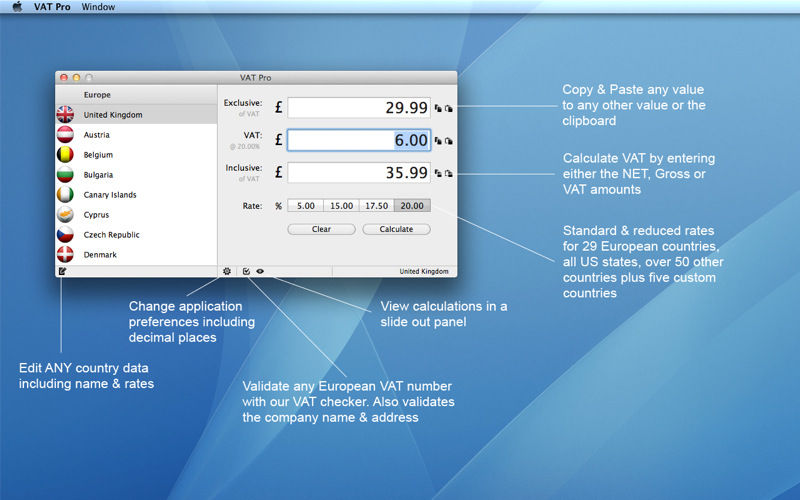This screenshot has height=500, width=800.
Task: Select the Denmark flag
Action: tap(65, 255)
